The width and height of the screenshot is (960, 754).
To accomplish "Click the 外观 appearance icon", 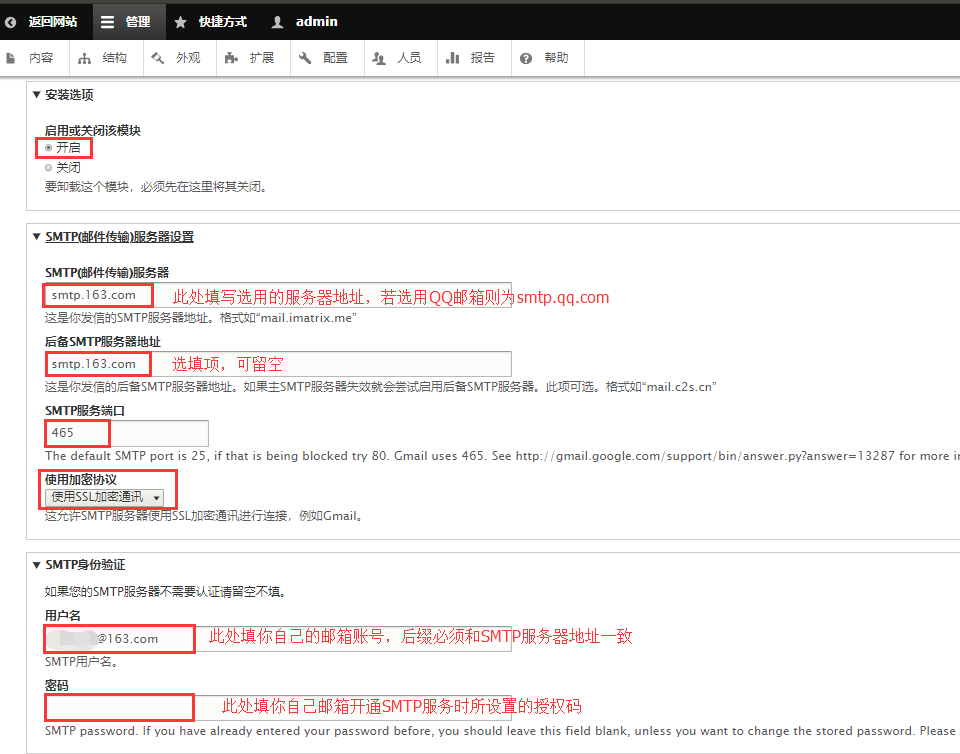I will pos(157,59).
